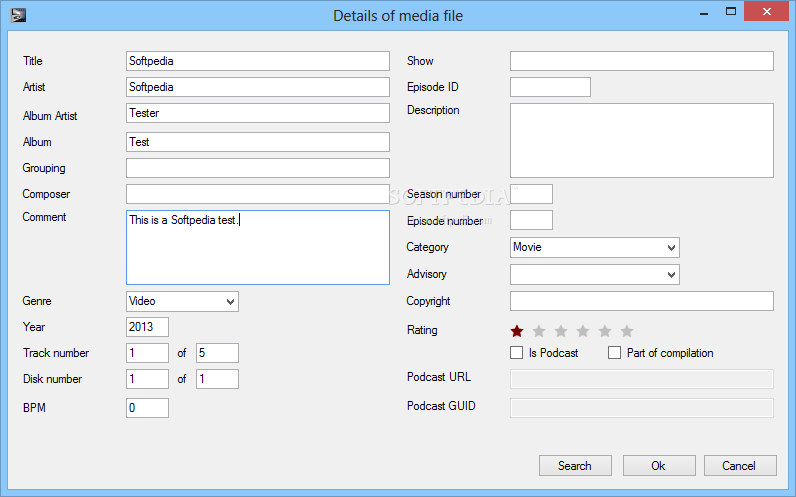This screenshot has height=497, width=796.
Task: Click the Episode number field
Action: [531, 220]
